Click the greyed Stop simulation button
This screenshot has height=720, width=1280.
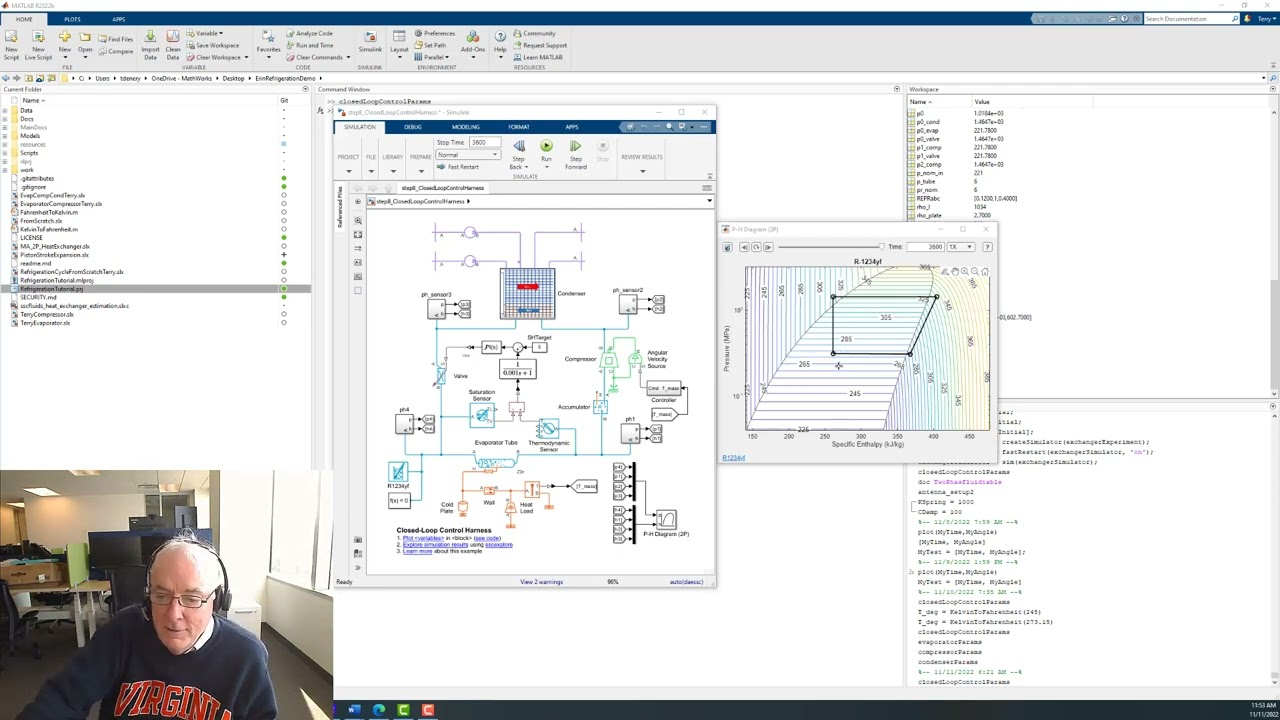click(602, 146)
